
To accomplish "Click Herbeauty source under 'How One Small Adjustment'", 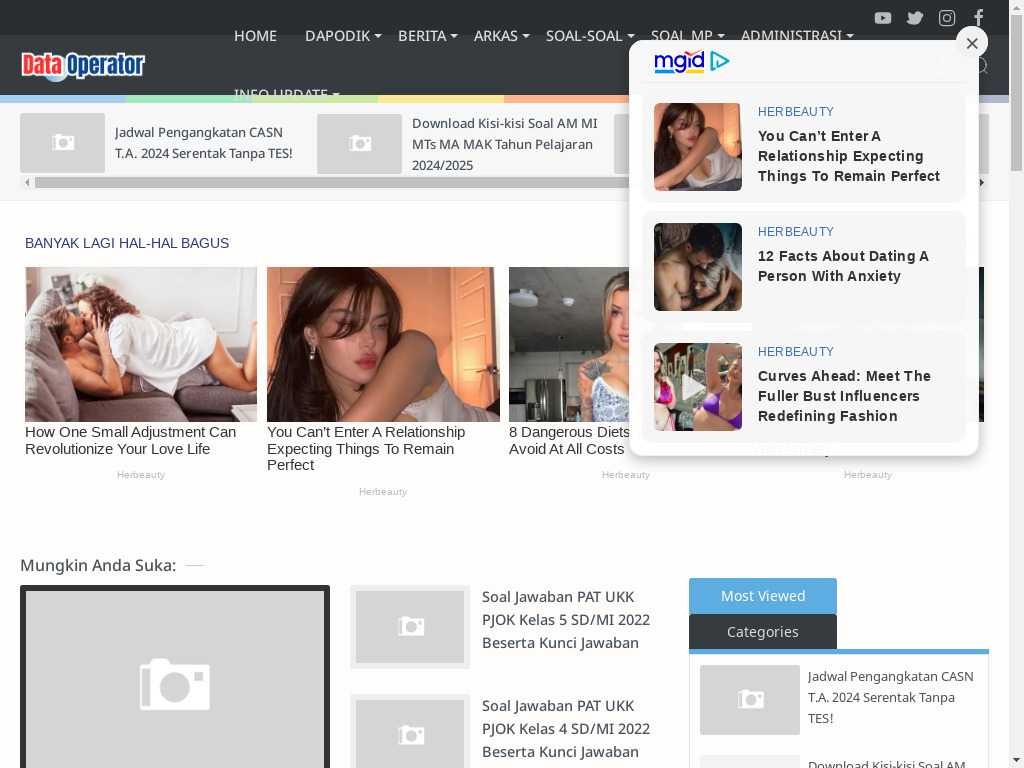I will click(x=141, y=475).
